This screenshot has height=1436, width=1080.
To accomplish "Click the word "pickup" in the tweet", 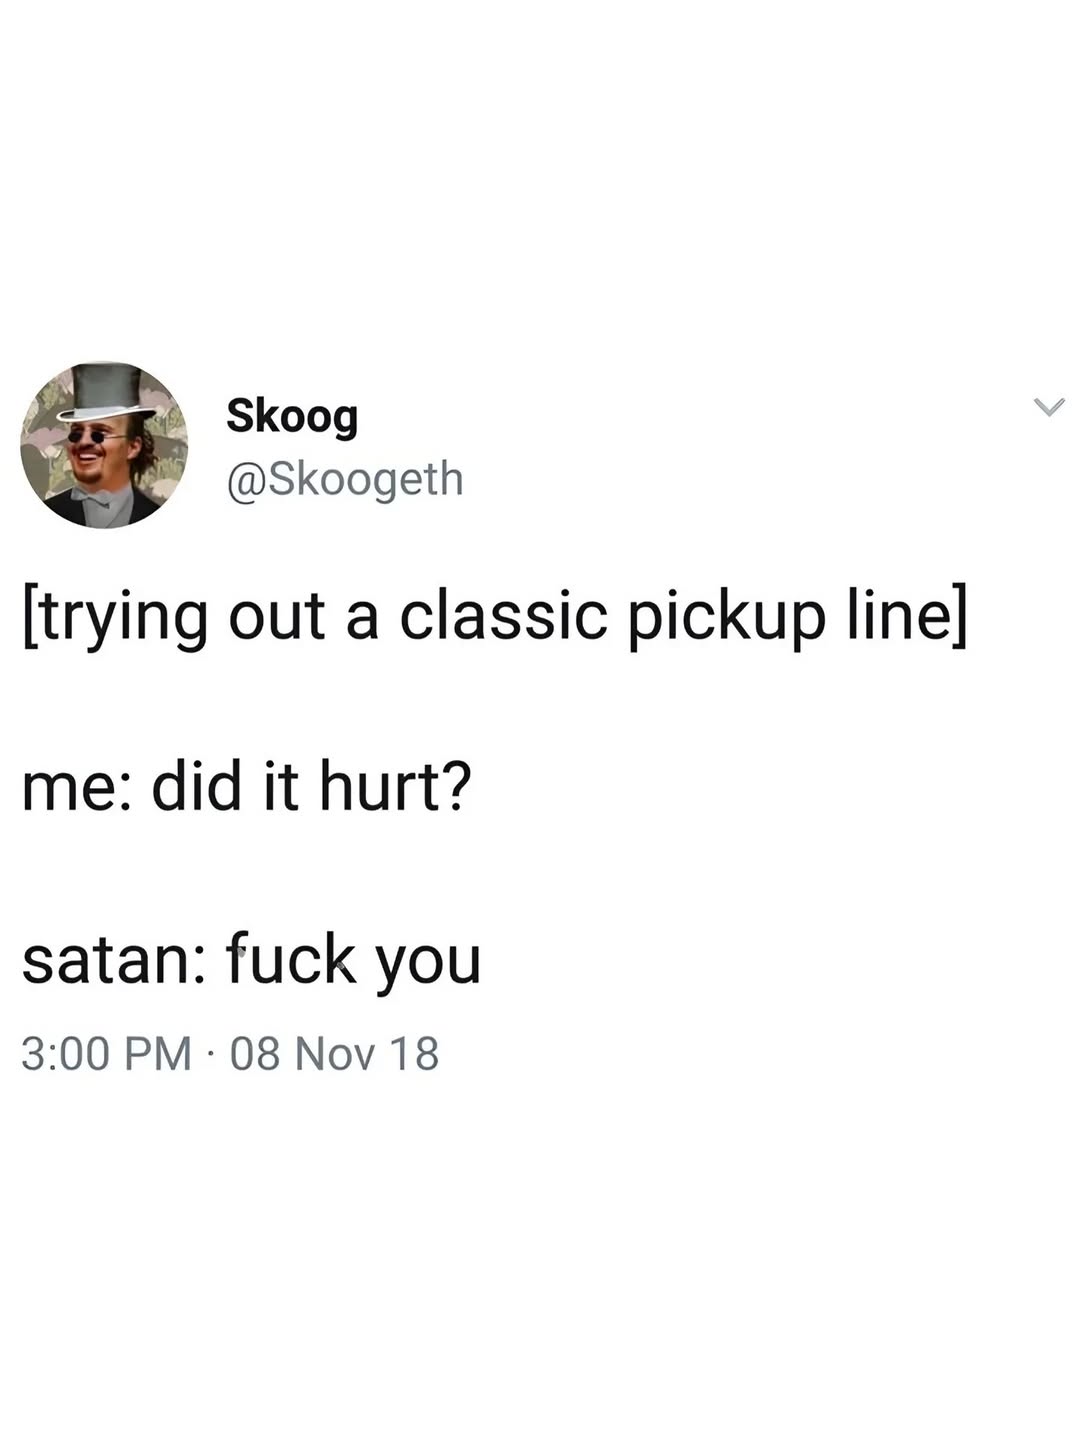I will [727, 616].
